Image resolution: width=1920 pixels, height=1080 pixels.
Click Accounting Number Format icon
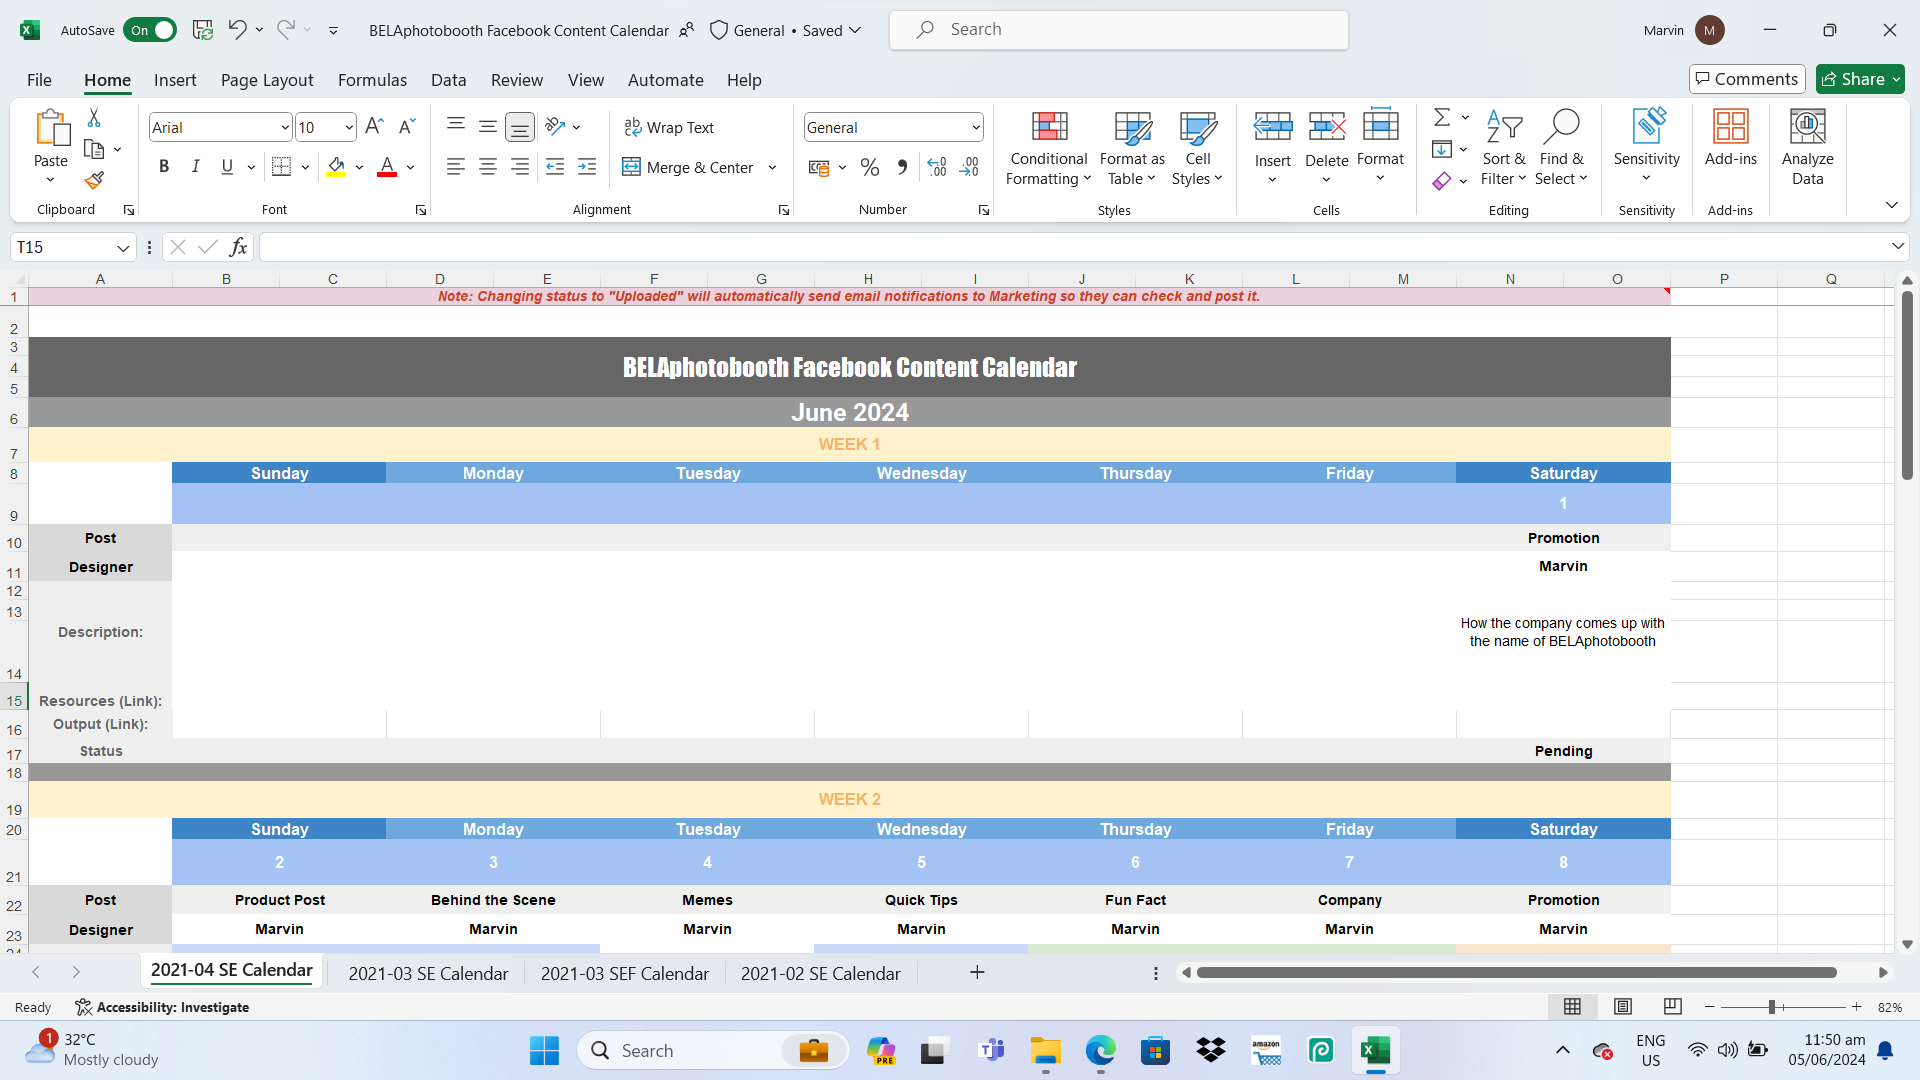coord(819,167)
